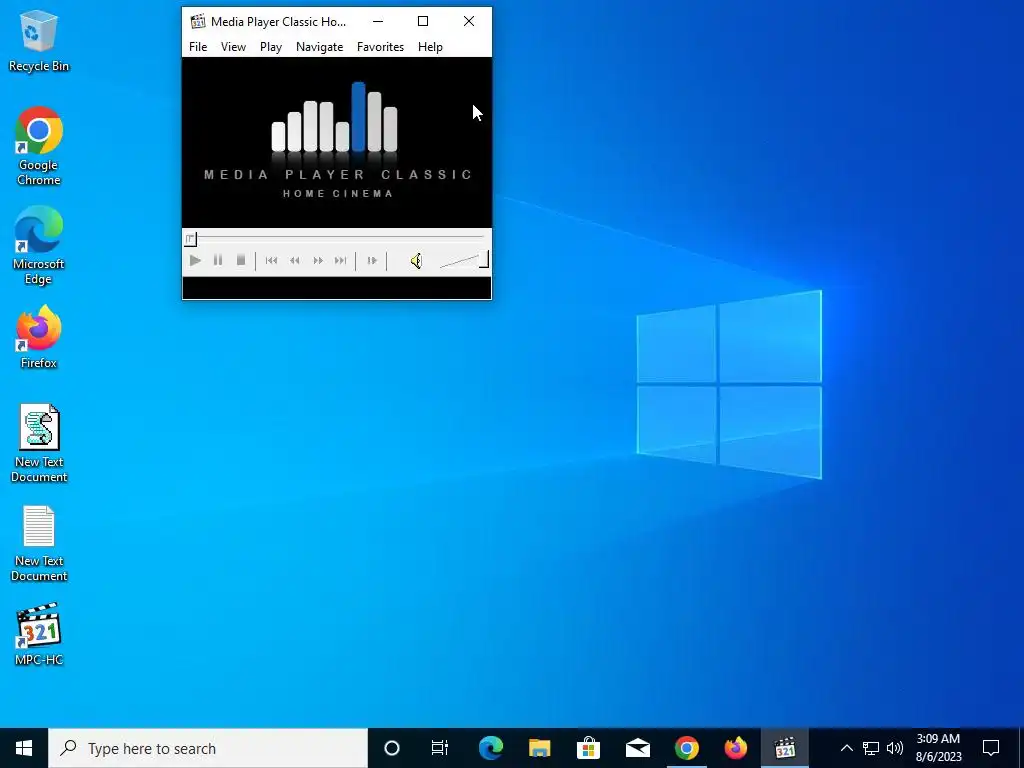This screenshot has width=1024, height=768.
Task: Open File Explorer from the taskbar
Action: [x=539, y=748]
